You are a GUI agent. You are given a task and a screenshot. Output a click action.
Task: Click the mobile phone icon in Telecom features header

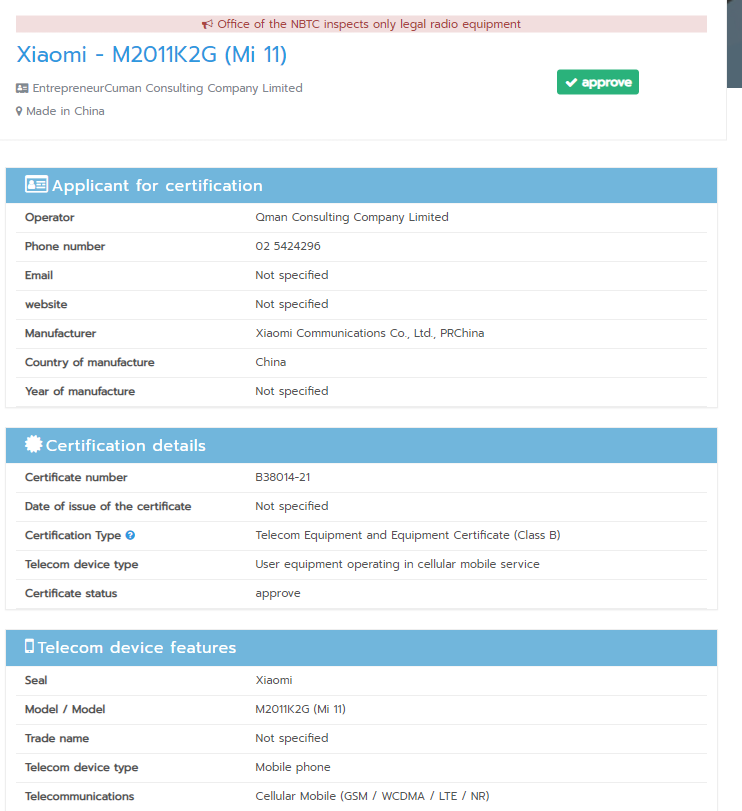point(29,647)
